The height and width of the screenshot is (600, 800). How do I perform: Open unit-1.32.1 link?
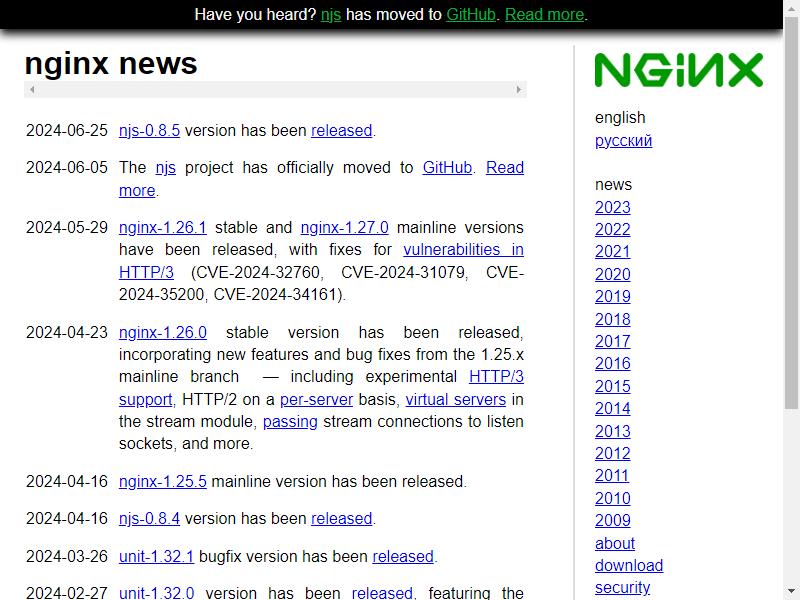156,556
